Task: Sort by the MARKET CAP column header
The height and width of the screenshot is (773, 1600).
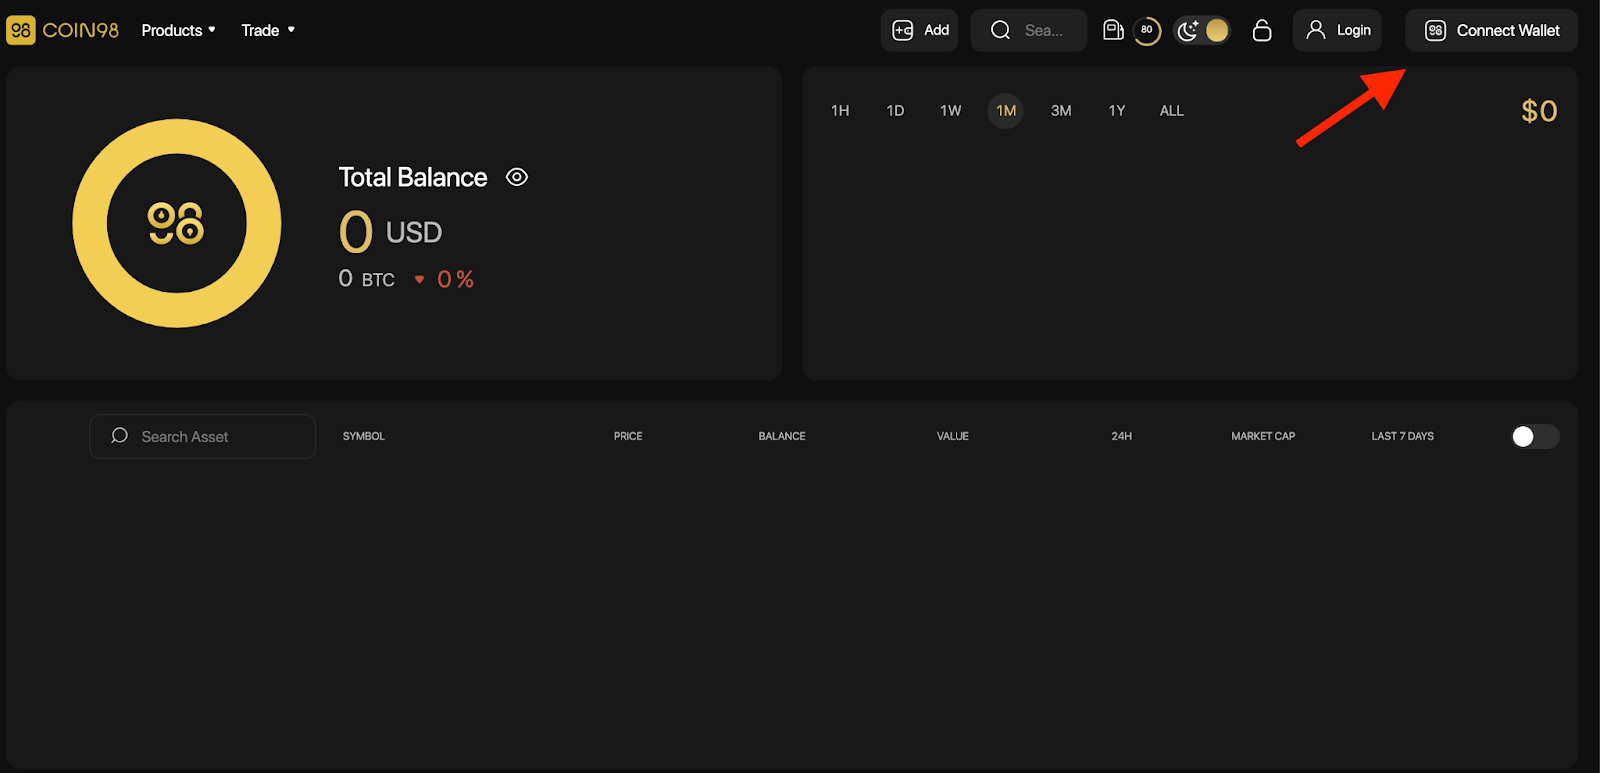Action: click(1263, 436)
